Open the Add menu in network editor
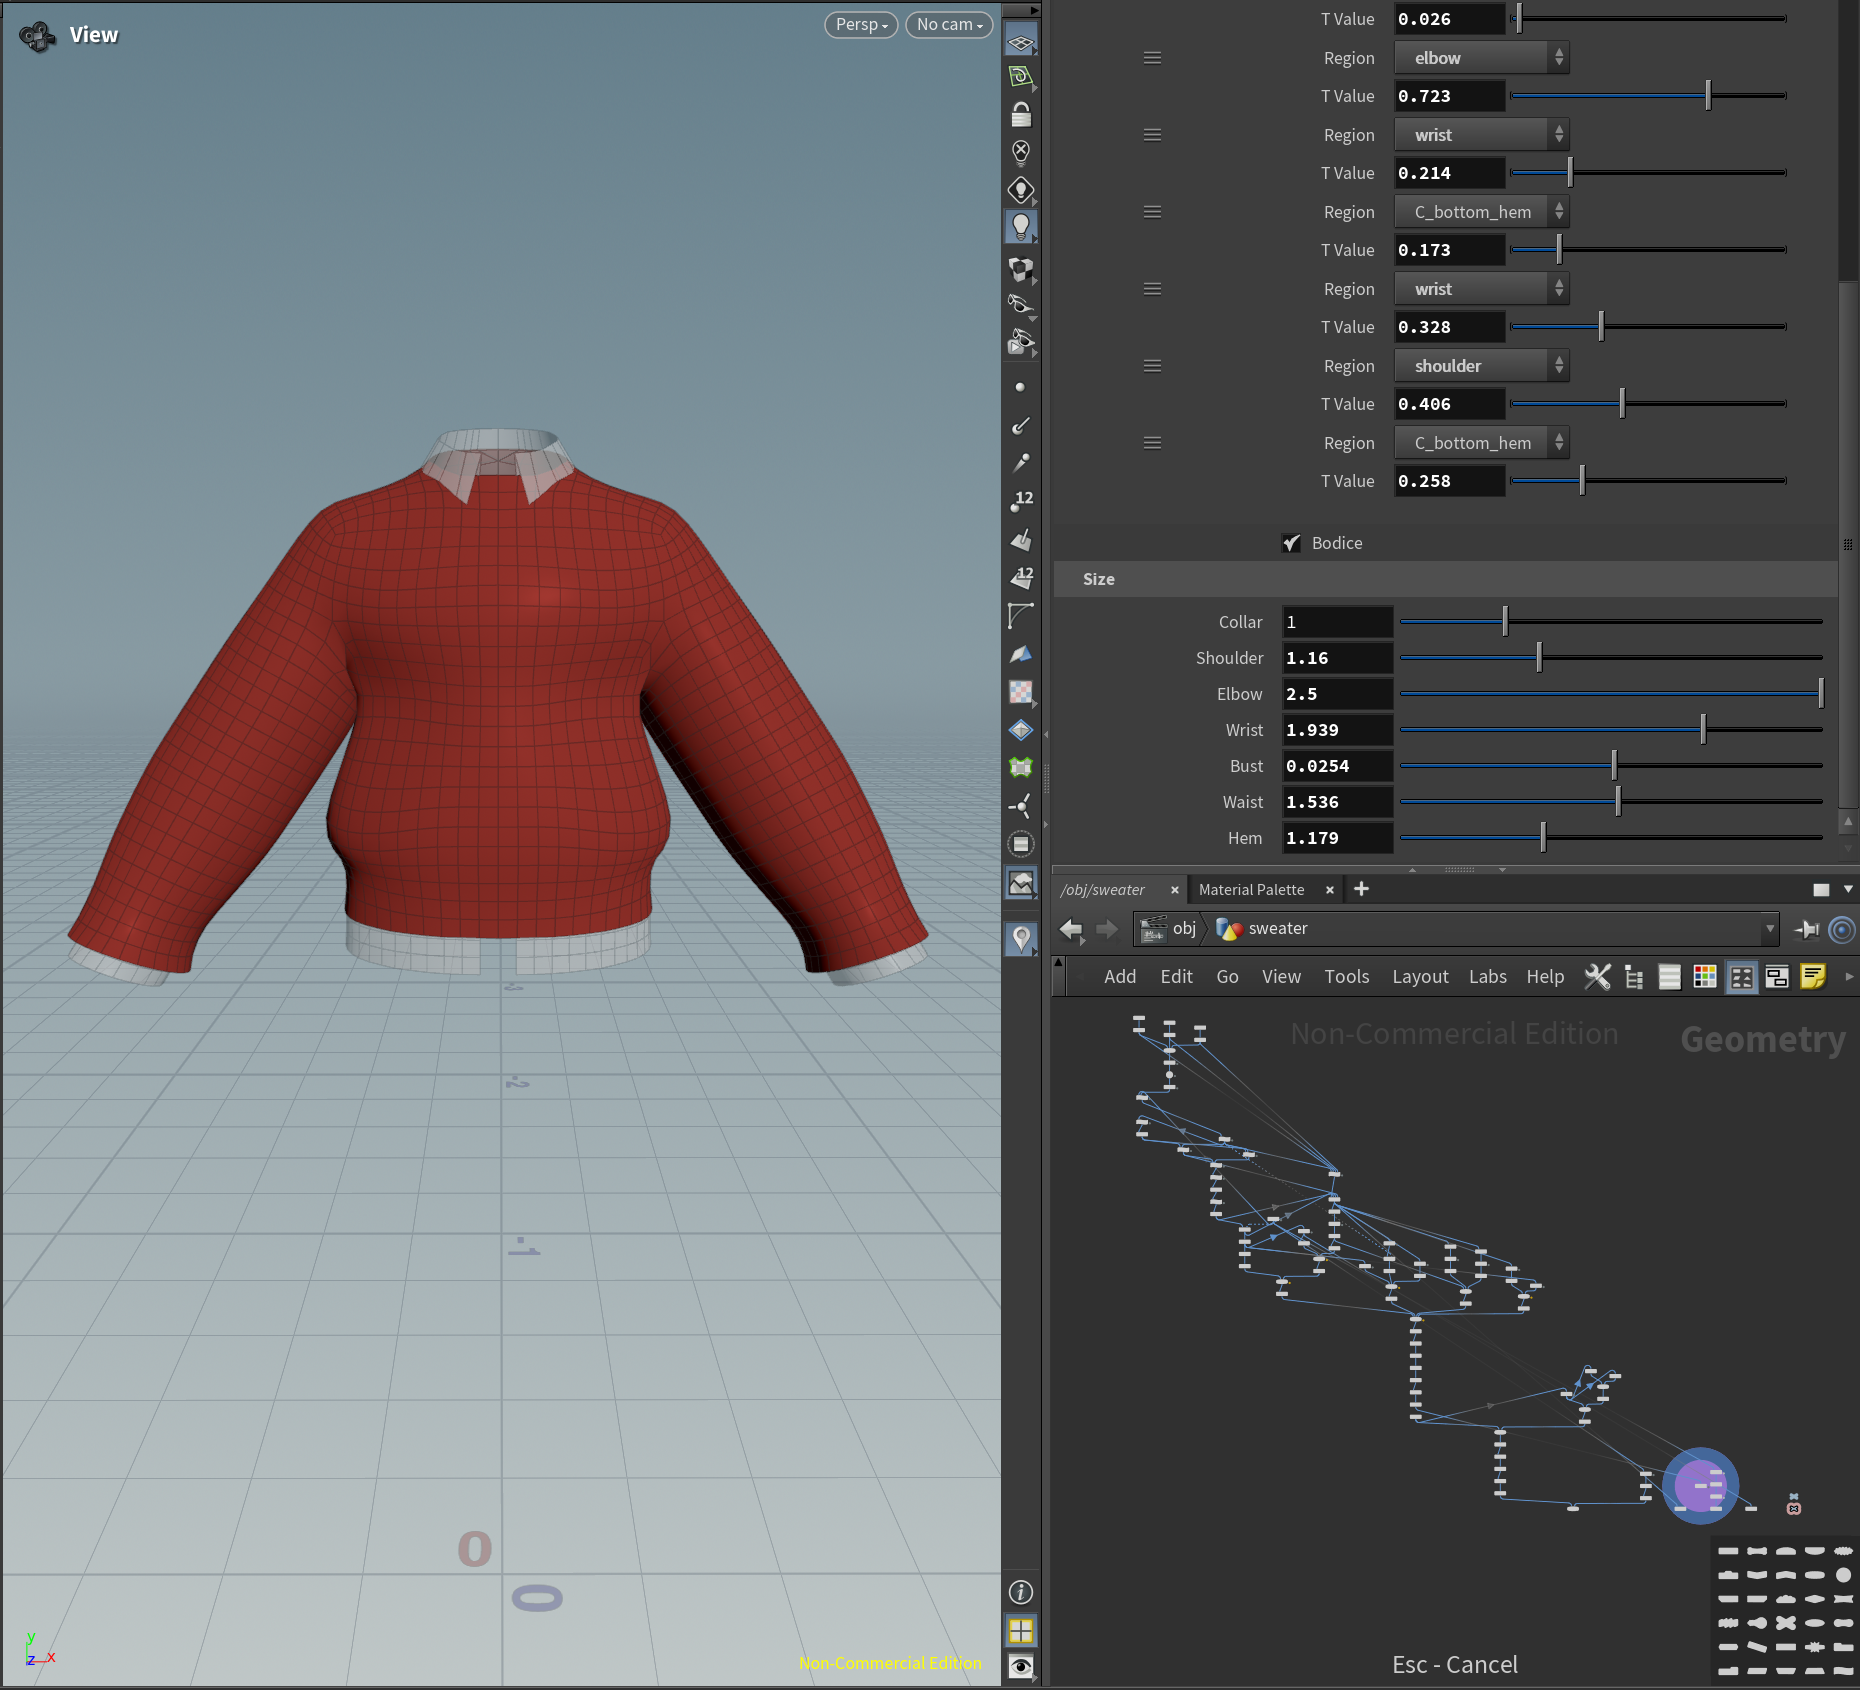Viewport: 1860px width, 1690px height. pyautogui.click(x=1119, y=977)
